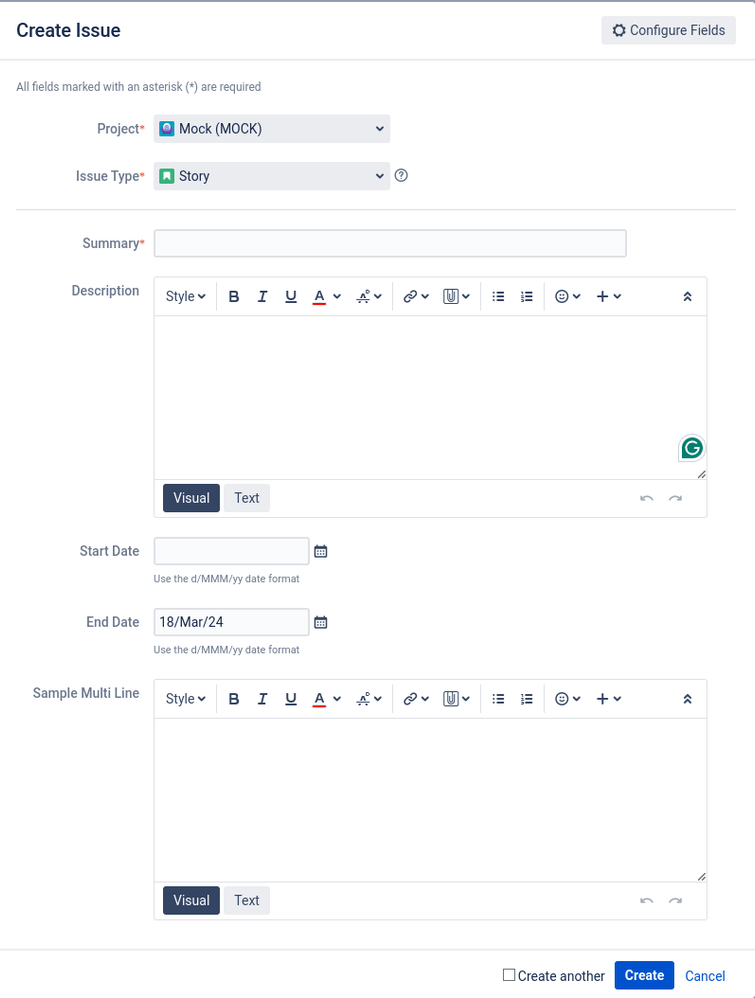Open more formatting menu in Description toolbar
This screenshot has height=998, width=755.
tap(369, 297)
